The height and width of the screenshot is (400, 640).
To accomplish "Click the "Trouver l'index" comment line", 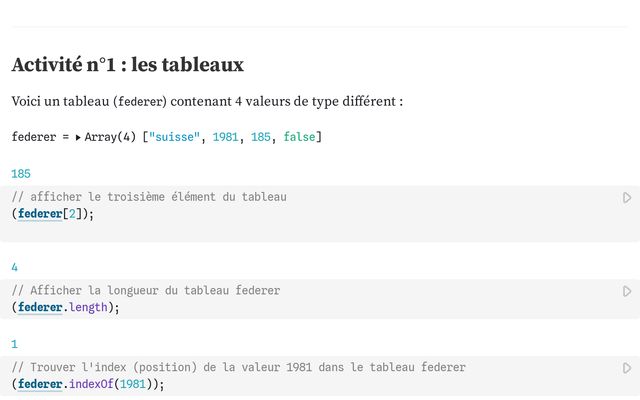I will (x=238, y=367).
